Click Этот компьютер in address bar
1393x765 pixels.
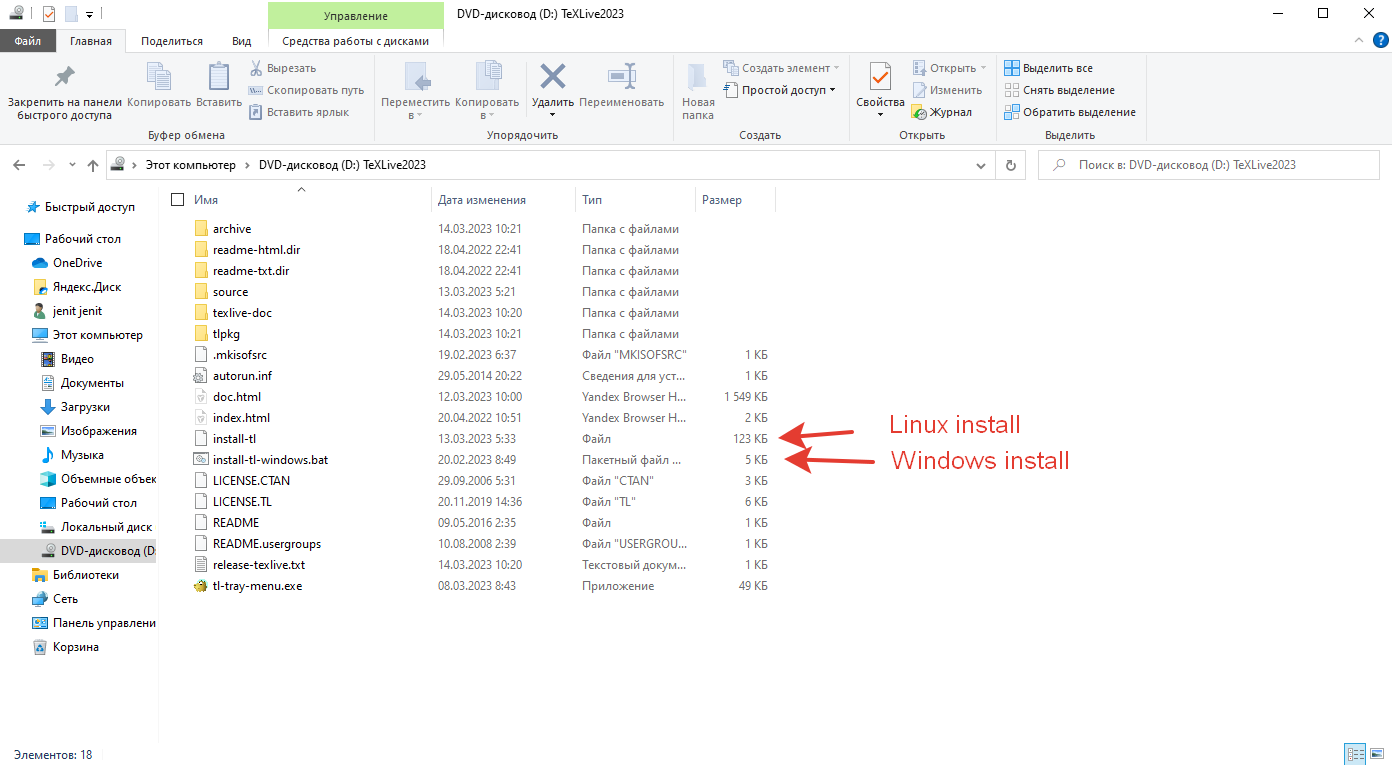coord(190,165)
